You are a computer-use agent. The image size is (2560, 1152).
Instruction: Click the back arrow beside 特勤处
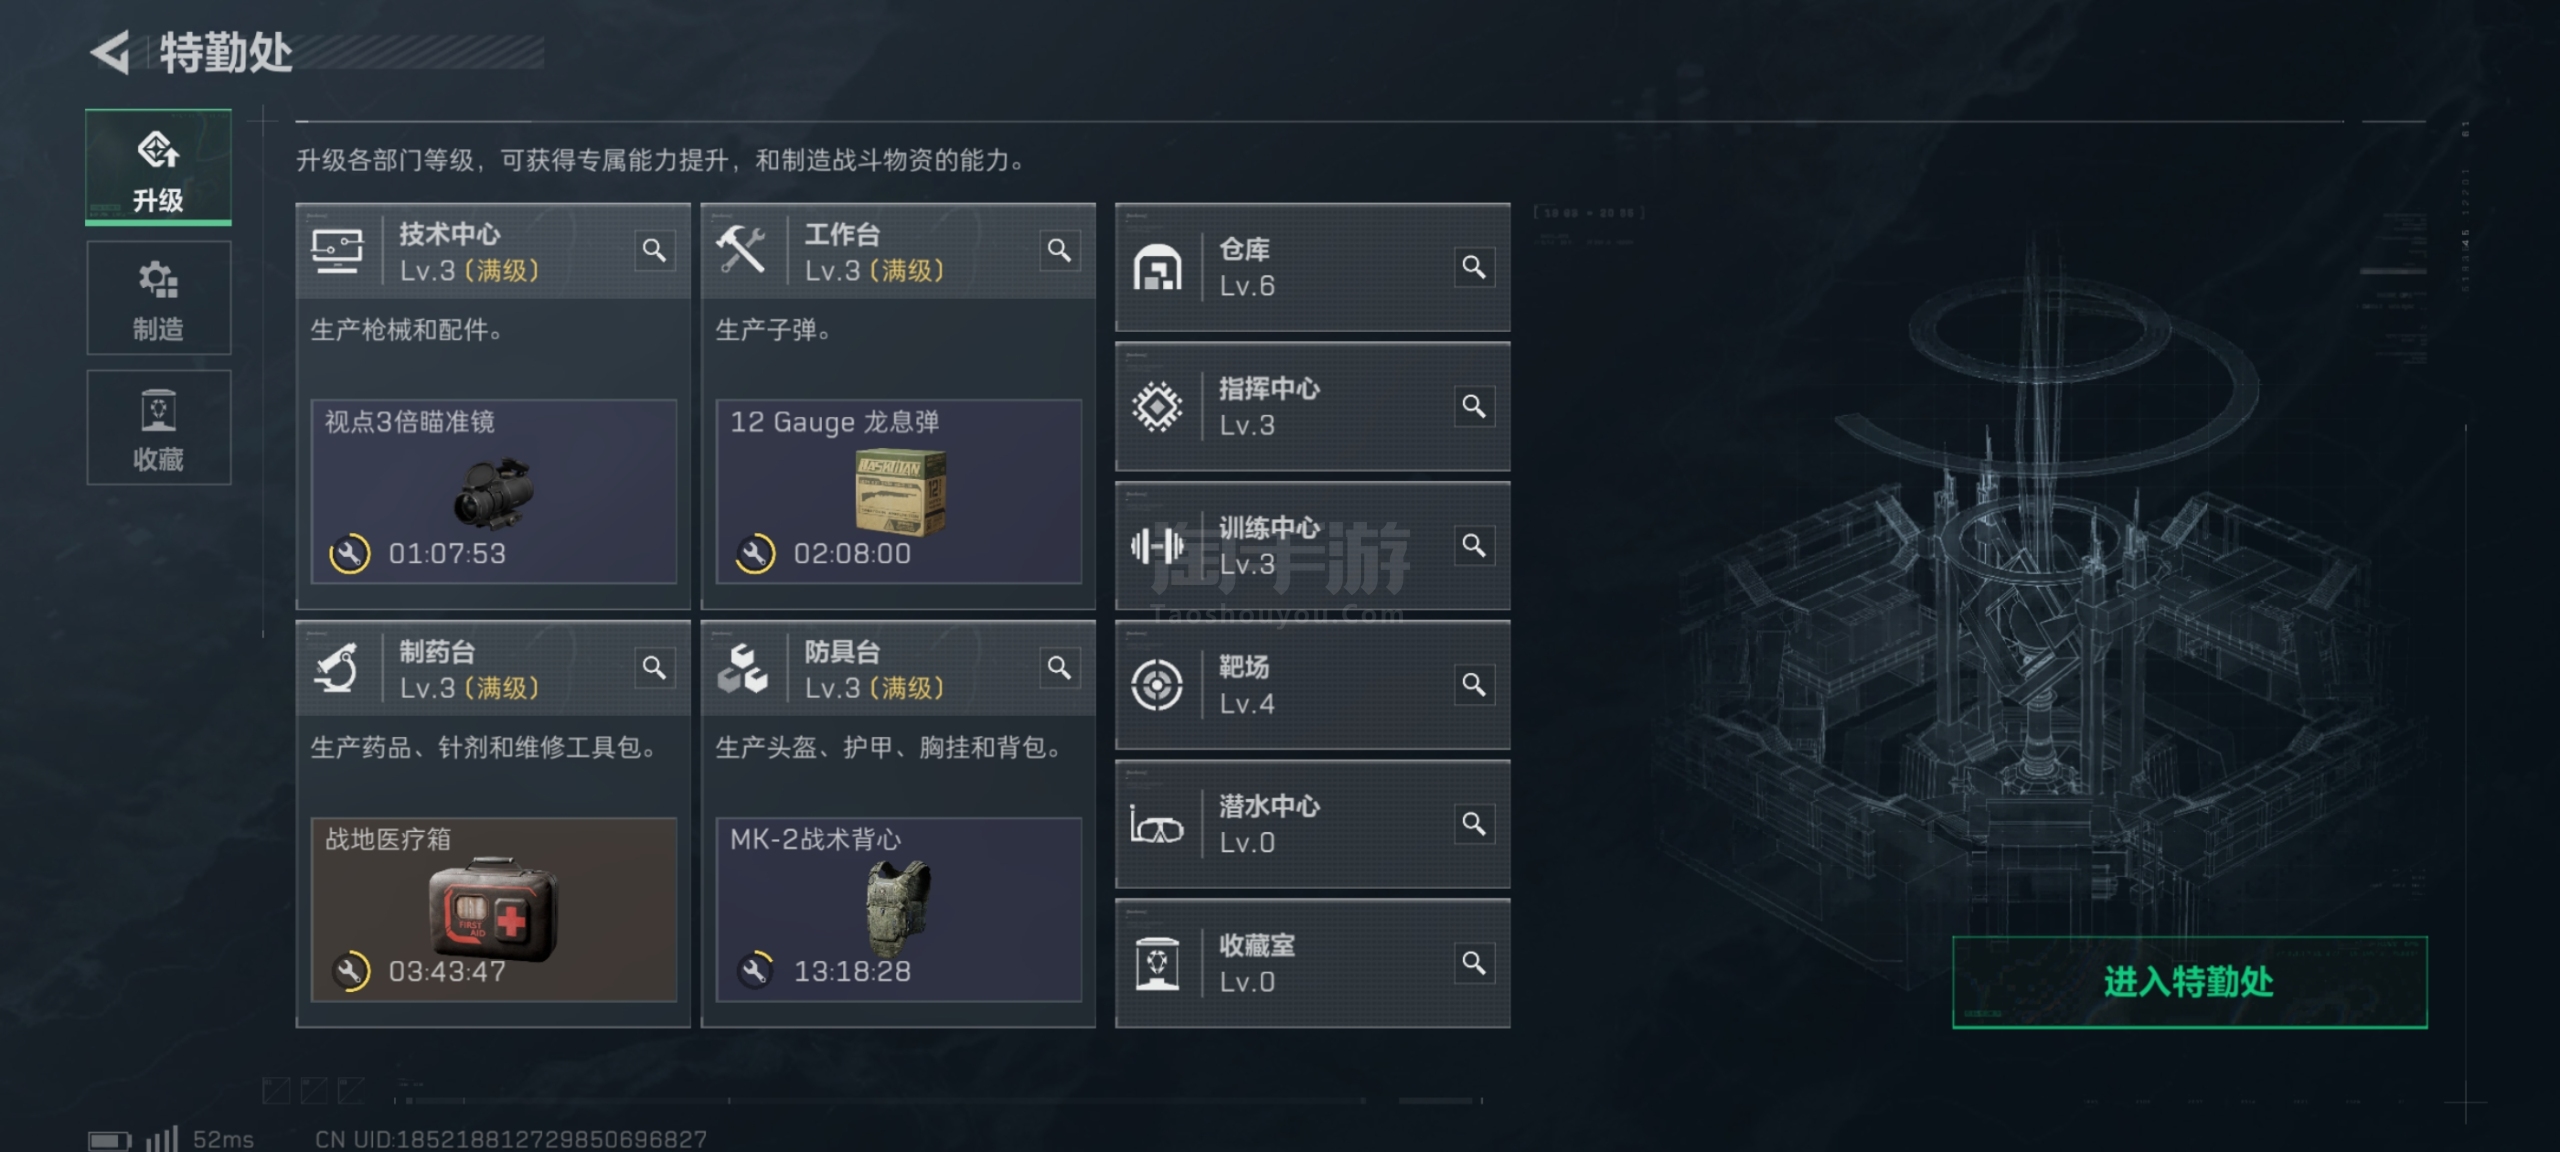click(110, 52)
